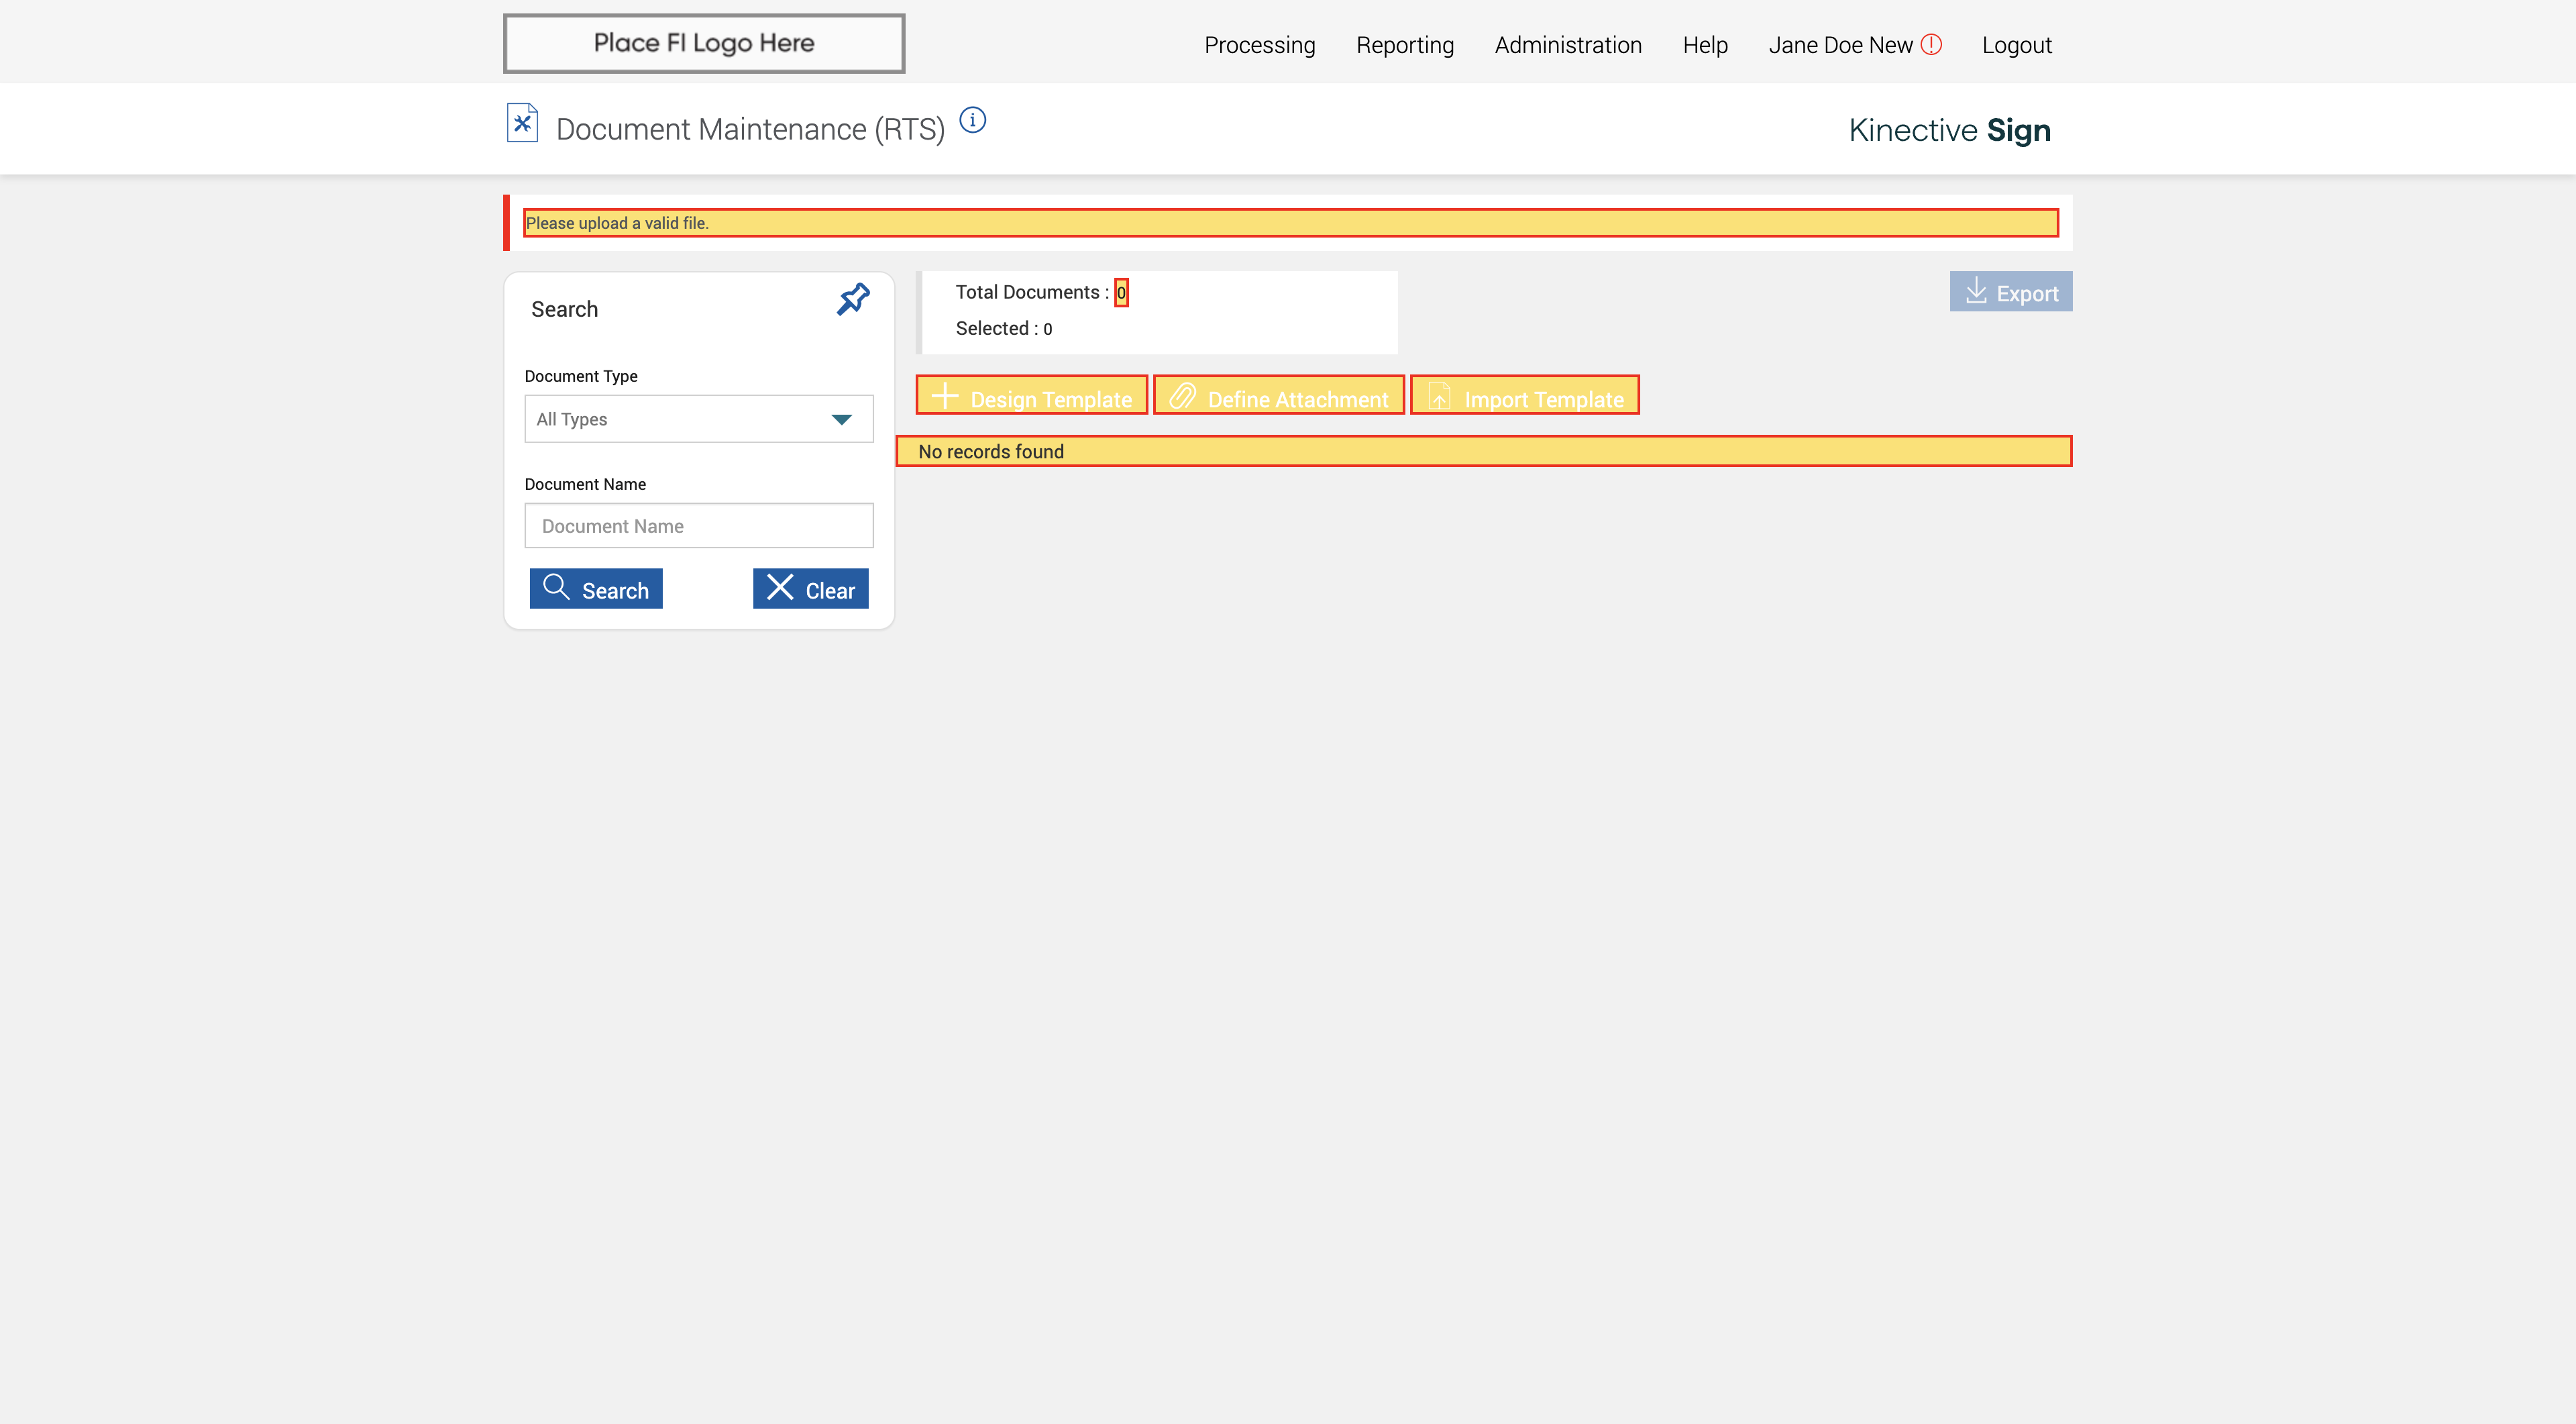Expand the Document Type dropdown arrow

coord(842,419)
